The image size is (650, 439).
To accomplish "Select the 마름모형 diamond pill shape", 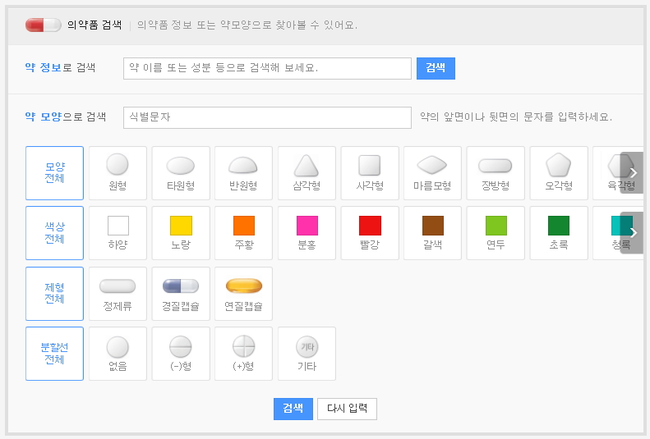I will (x=432, y=173).
